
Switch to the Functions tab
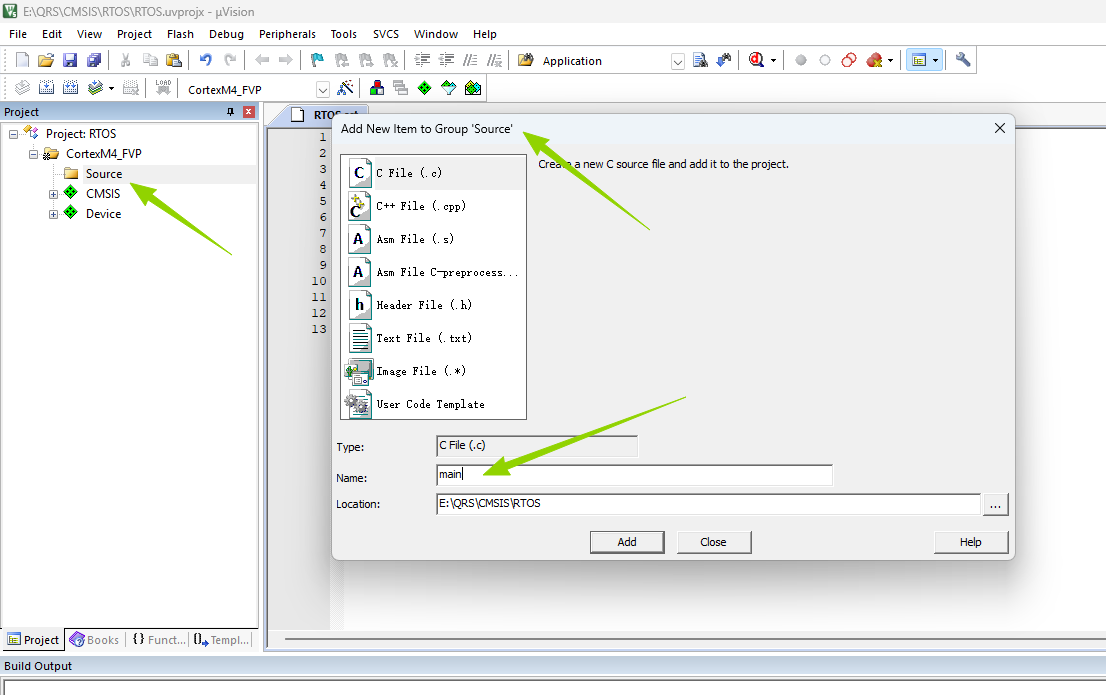[x=159, y=639]
